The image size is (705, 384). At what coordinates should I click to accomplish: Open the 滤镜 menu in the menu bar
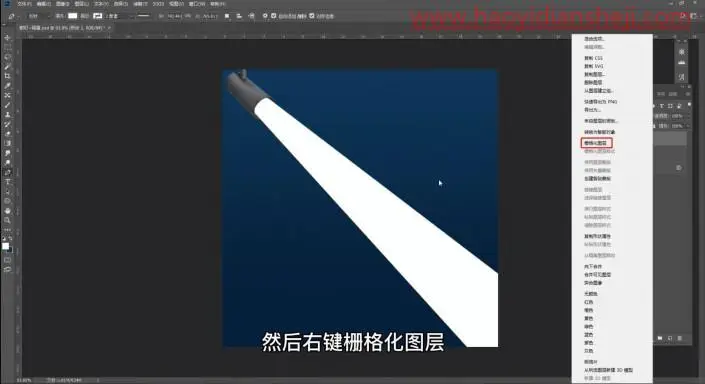point(140,4)
